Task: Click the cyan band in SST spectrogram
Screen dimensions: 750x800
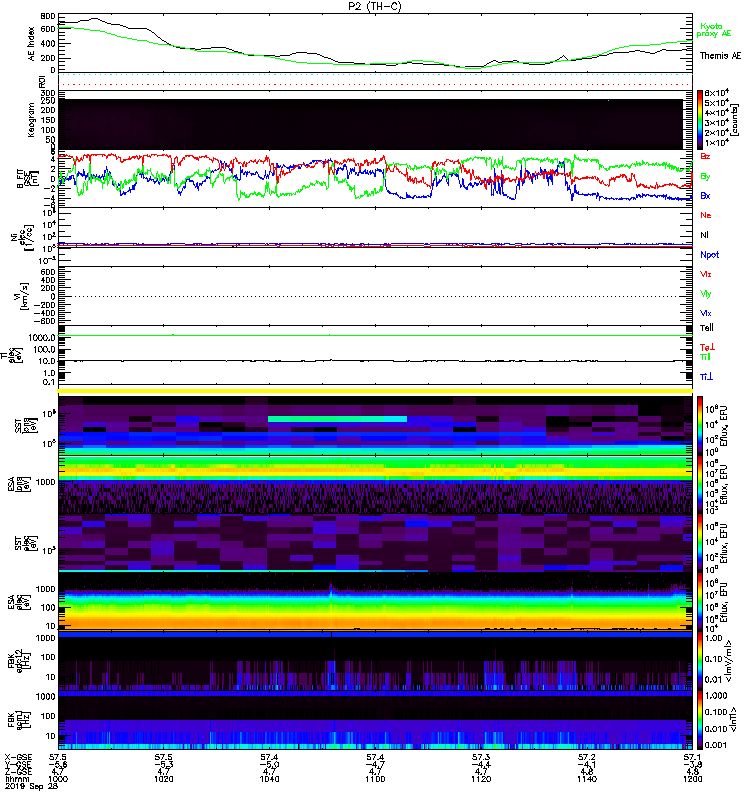Action: 338,418
